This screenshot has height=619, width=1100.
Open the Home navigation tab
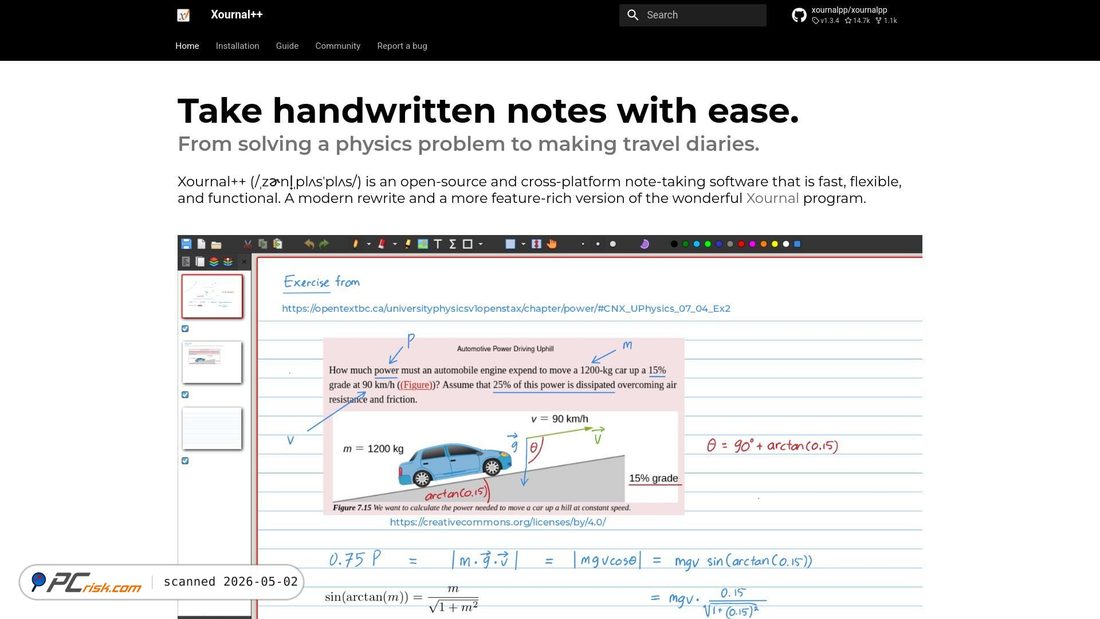[187, 46]
